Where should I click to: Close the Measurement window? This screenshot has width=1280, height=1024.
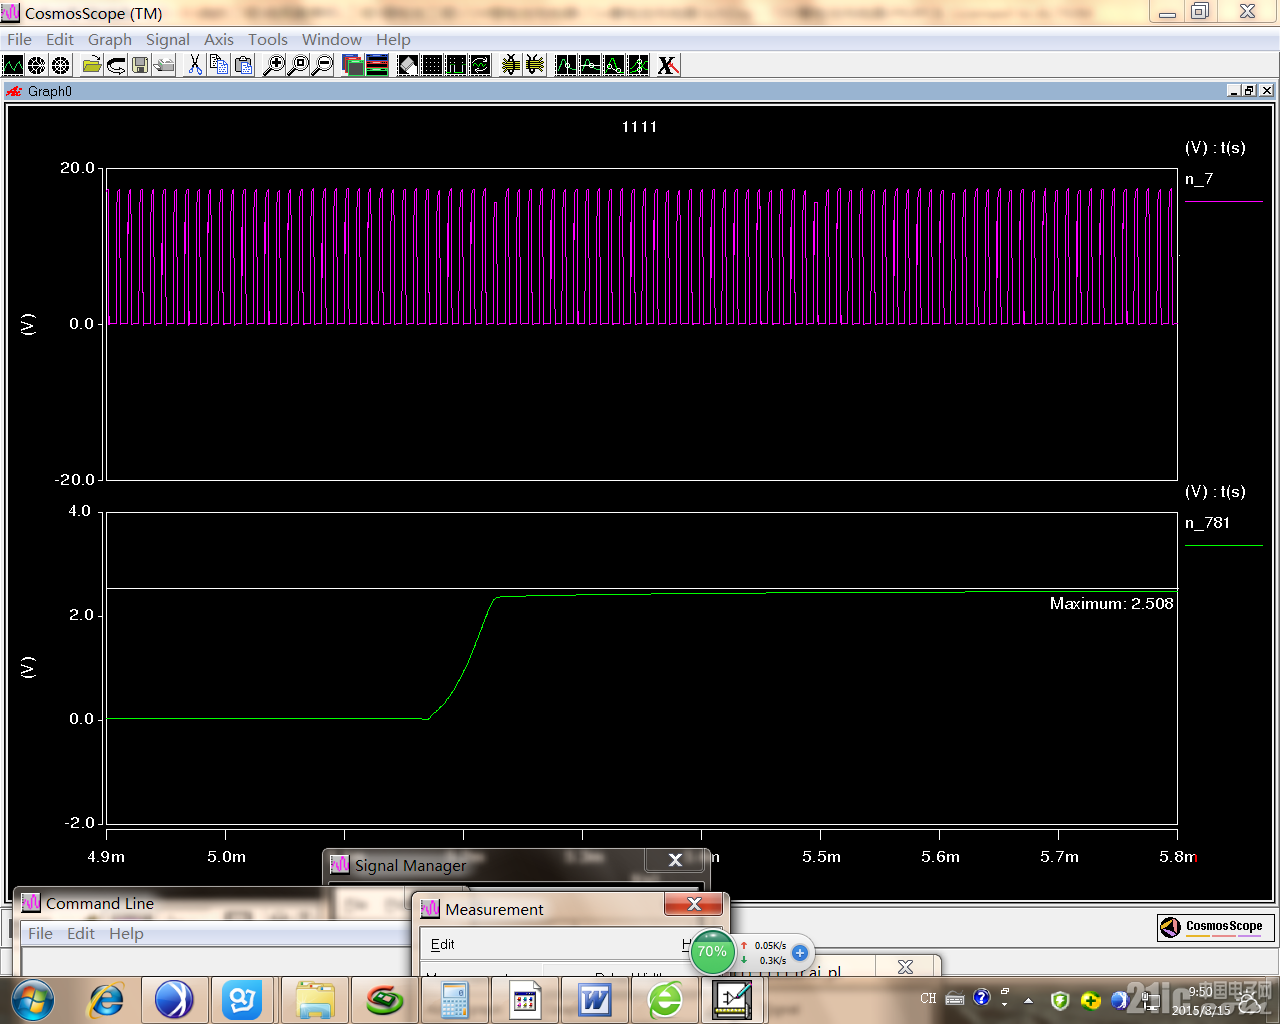695,904
